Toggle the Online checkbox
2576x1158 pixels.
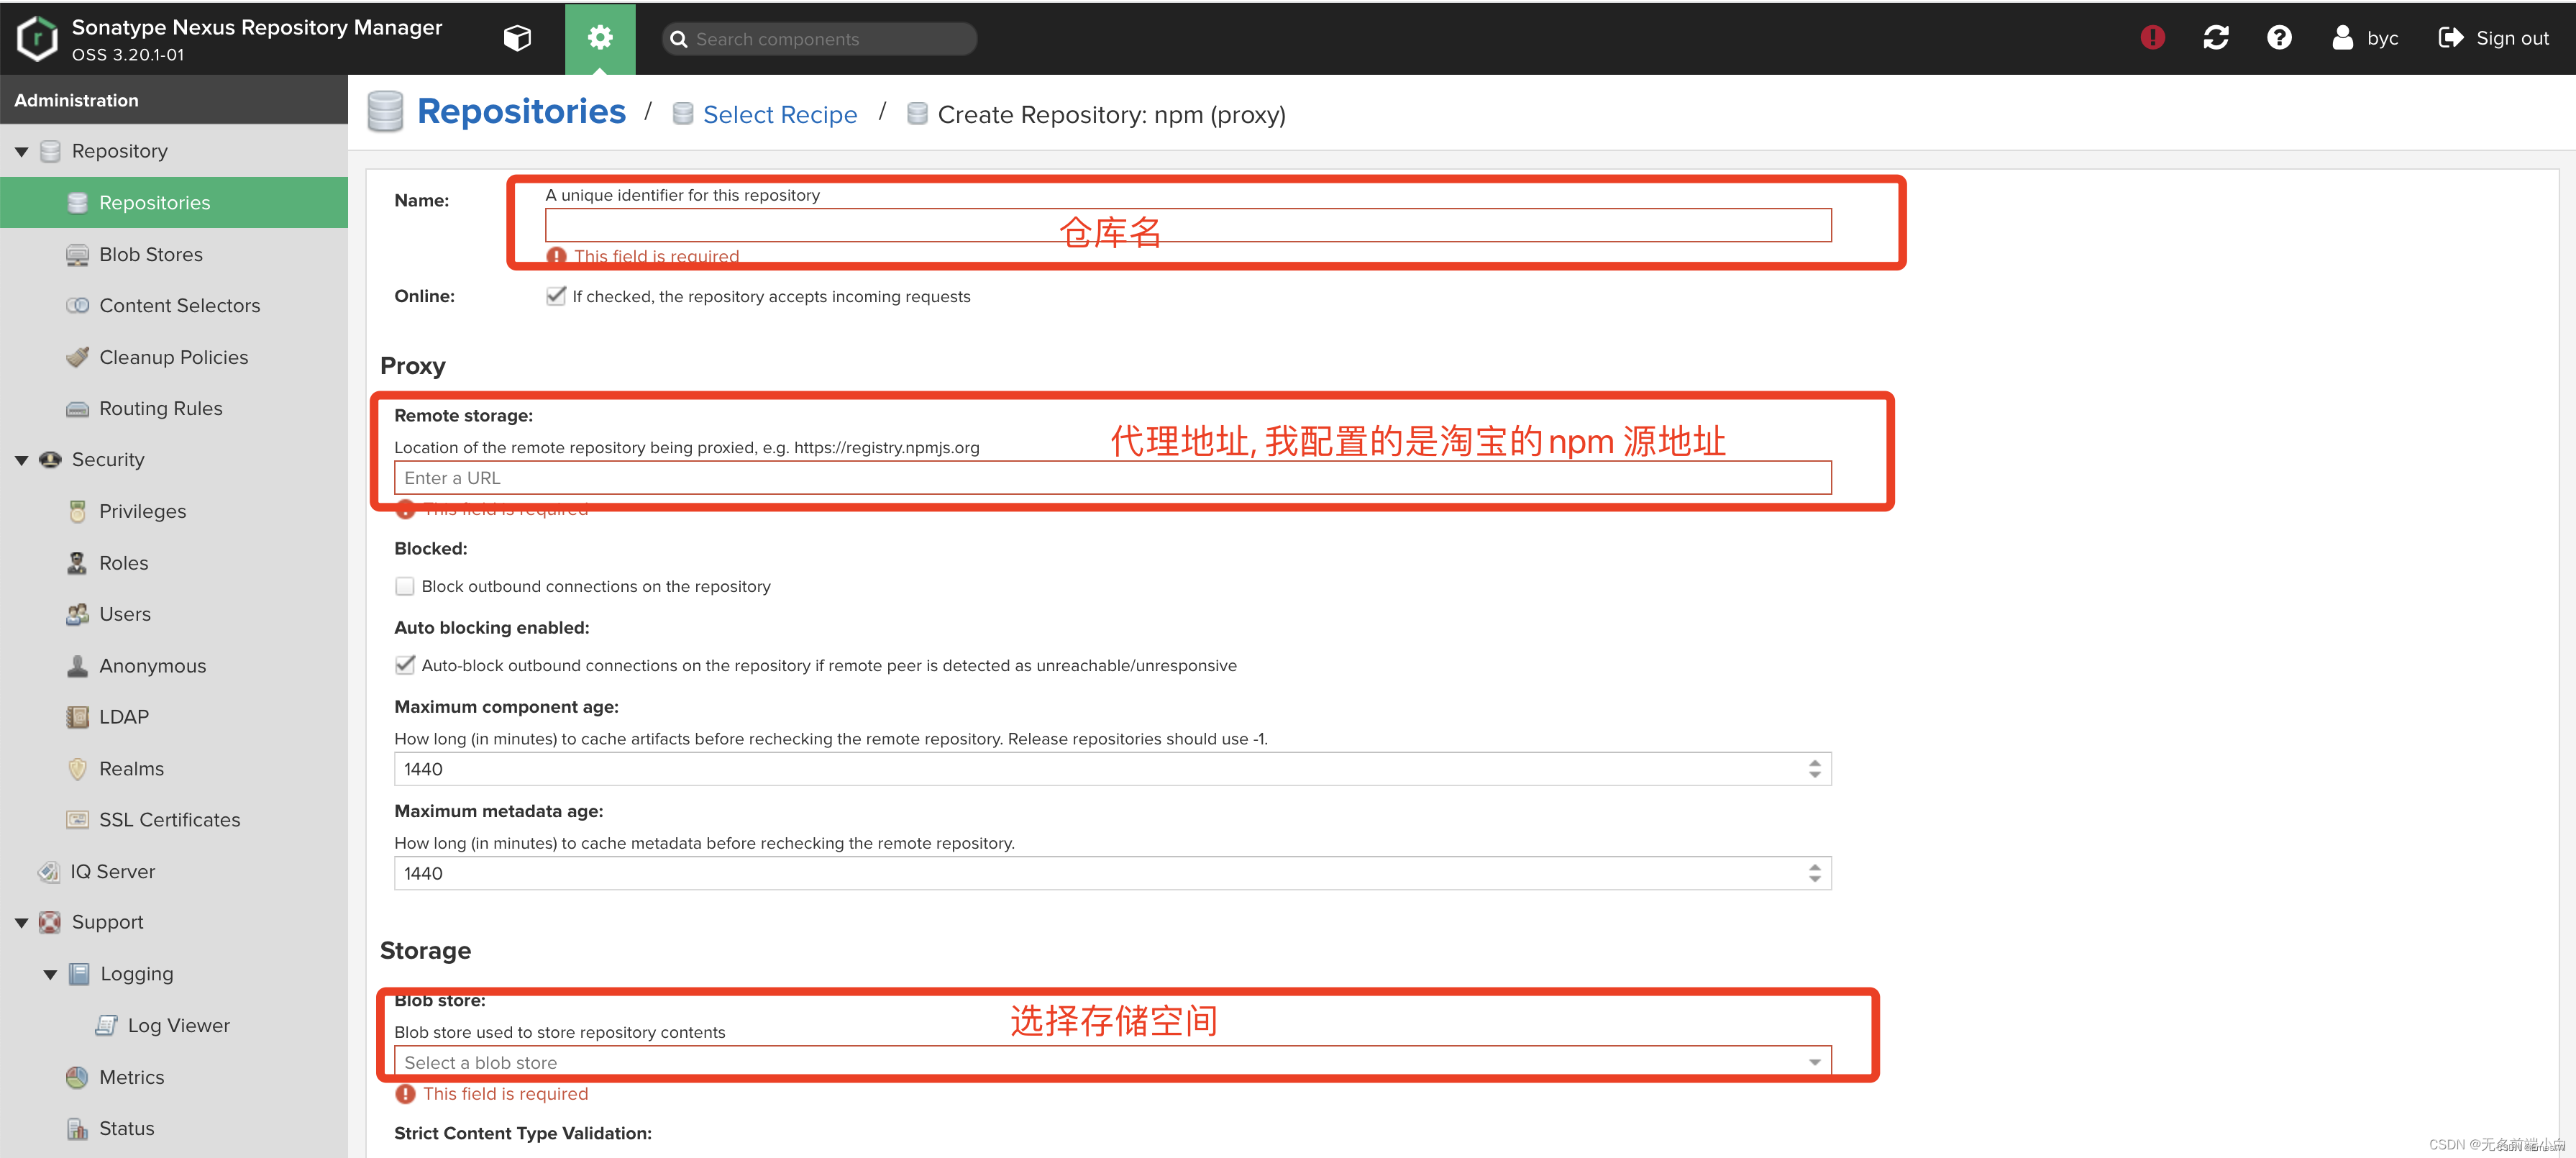click(x=556, y=296)
